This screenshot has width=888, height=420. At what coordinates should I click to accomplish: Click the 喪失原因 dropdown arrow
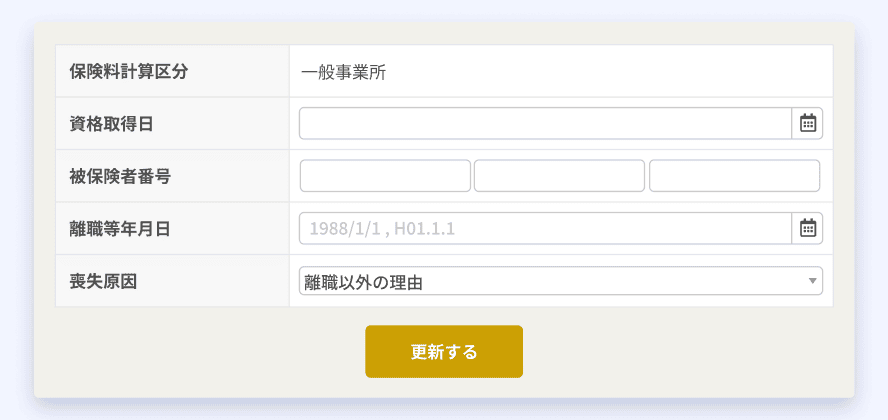[813, 281]
